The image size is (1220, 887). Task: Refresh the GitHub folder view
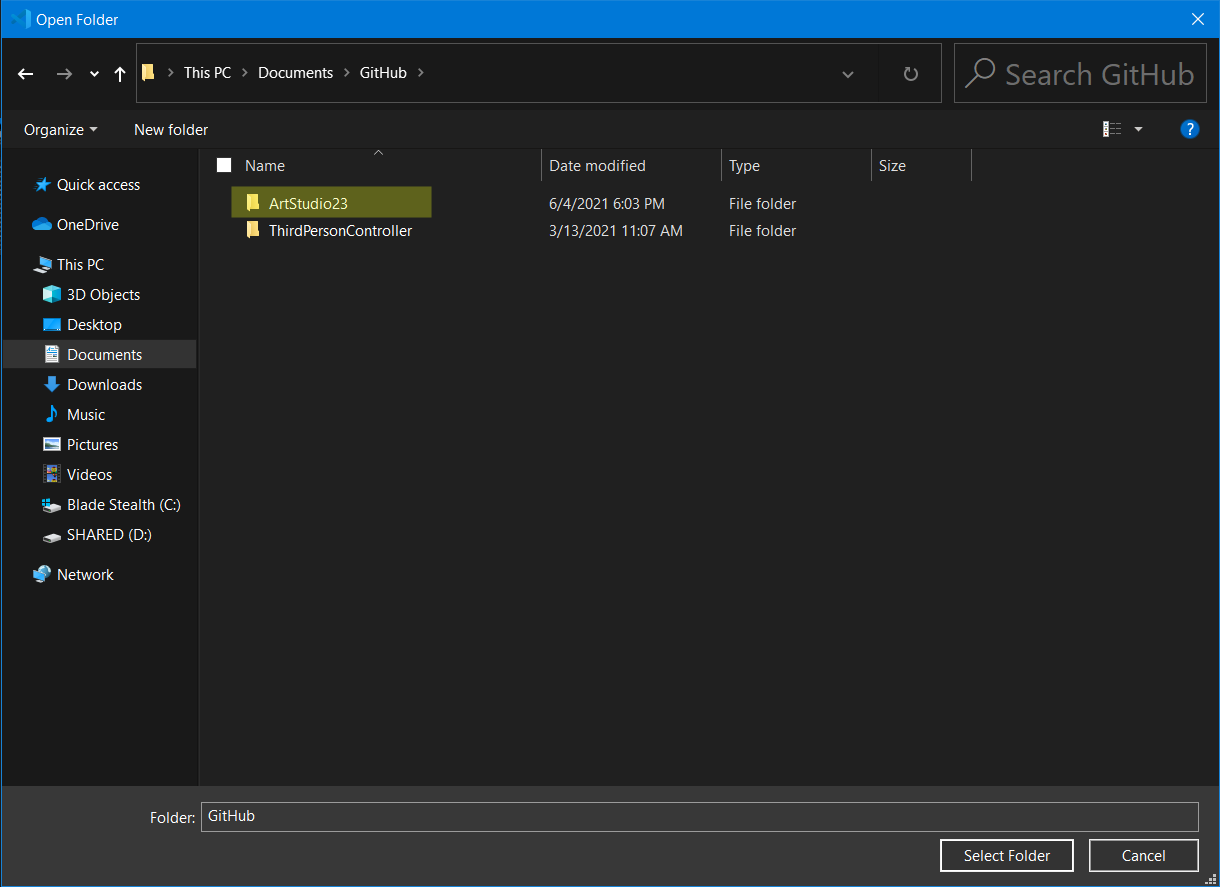(910, 74)
